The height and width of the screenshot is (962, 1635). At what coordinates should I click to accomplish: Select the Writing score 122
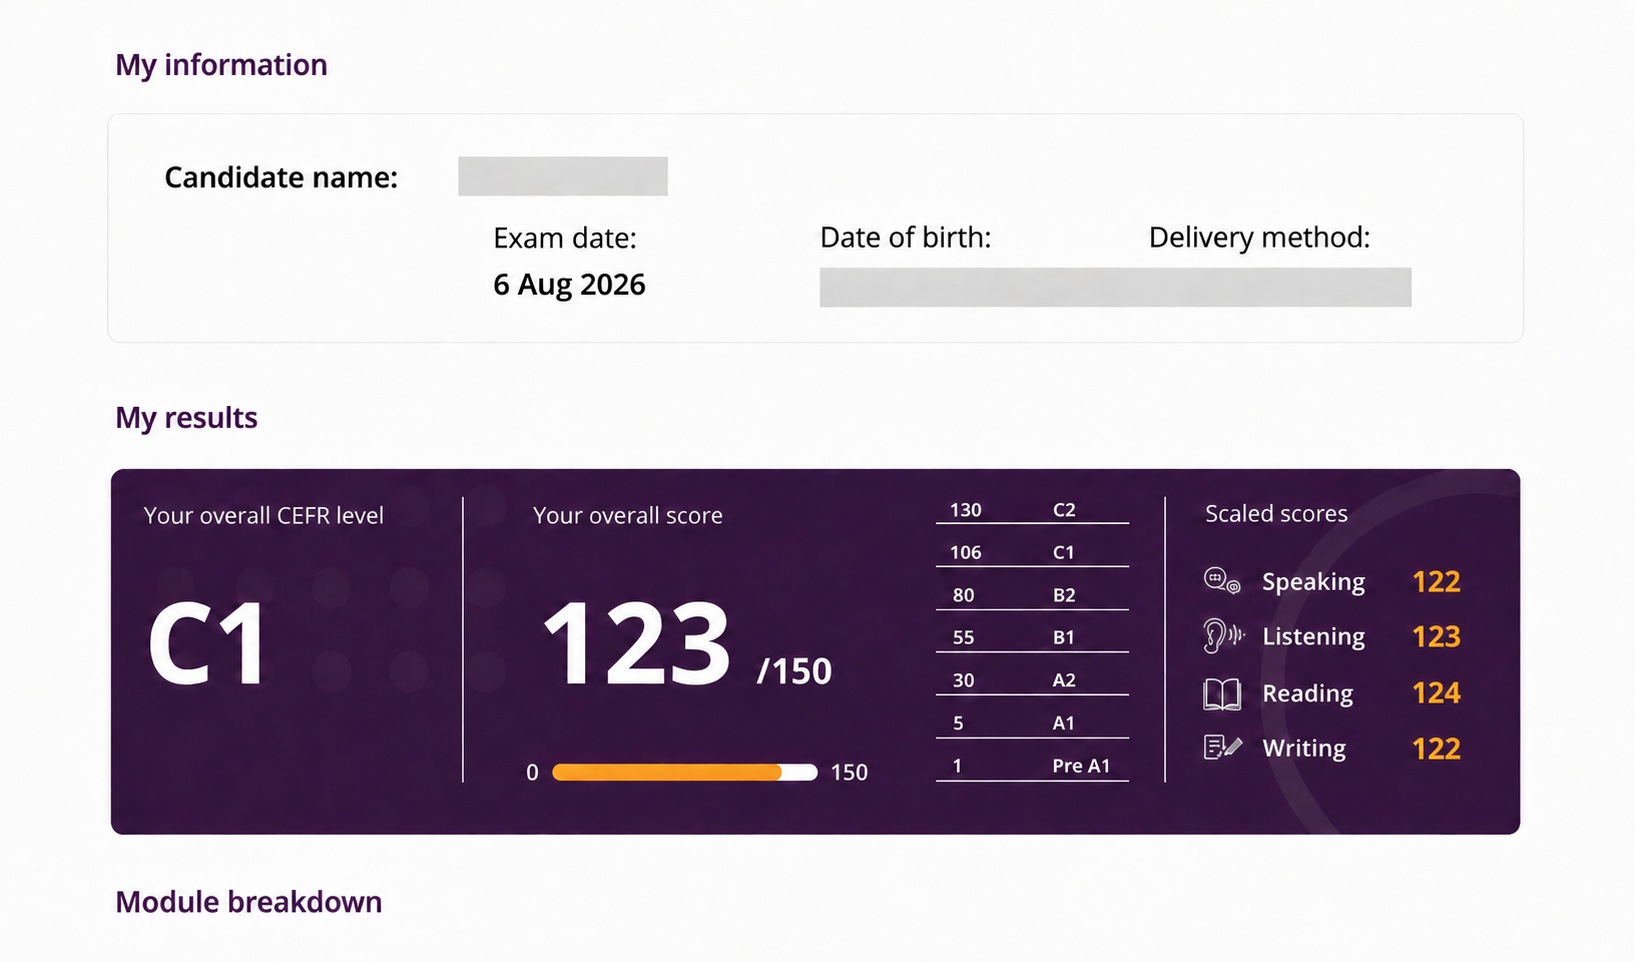(x=1436, y=749)
